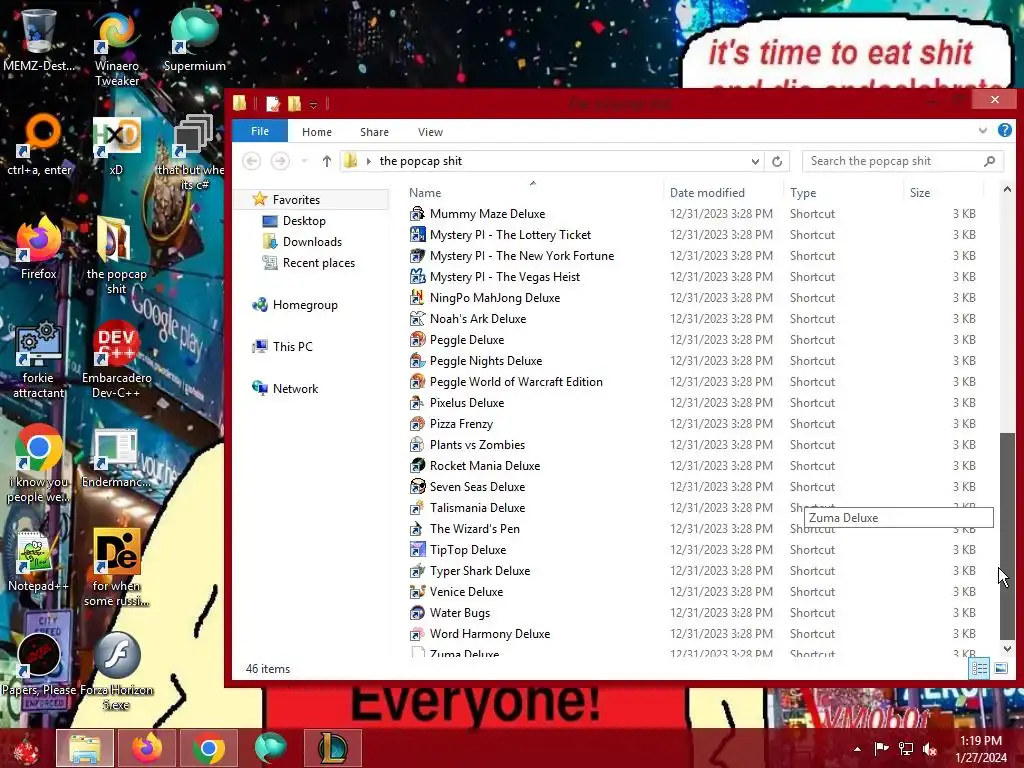Viewport: 1024px width, 768px height.
Task: Open the File menu tab
Action: (260, 131)
